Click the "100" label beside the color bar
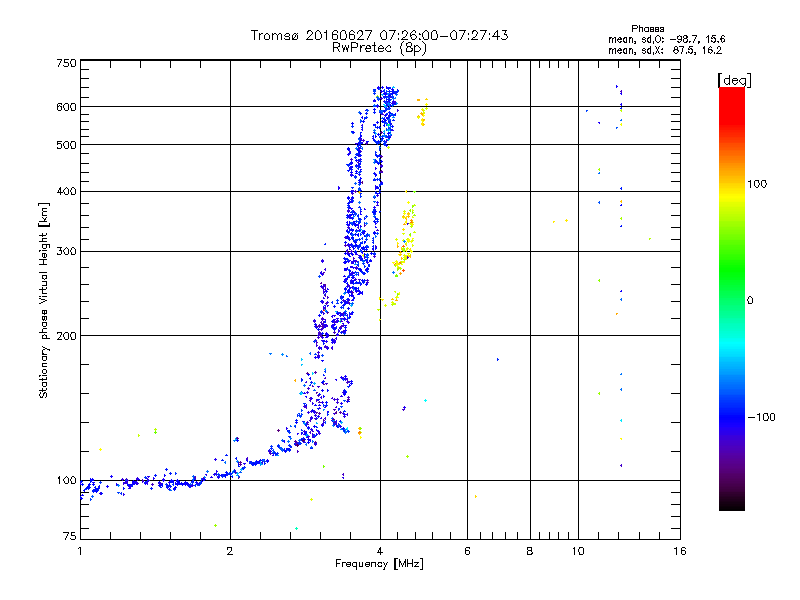The height and width of the screenshot is (600, 800). pyautogui.click(x=757, y=184)
